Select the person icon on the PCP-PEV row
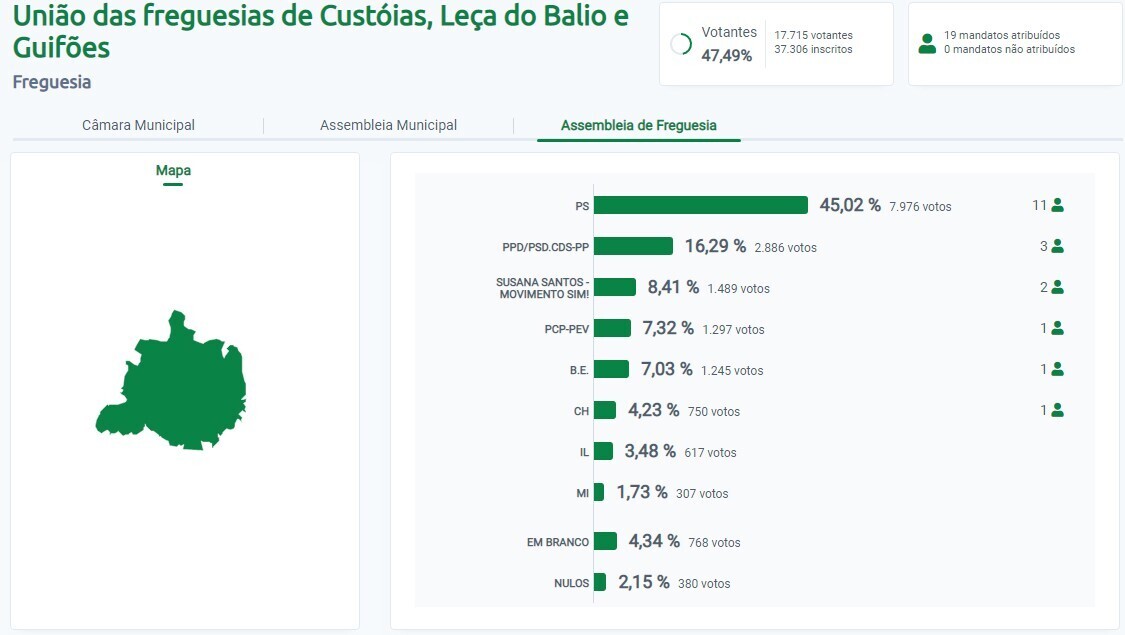The height and width of the screenshot is (635, 1125). click(1057, 327)
